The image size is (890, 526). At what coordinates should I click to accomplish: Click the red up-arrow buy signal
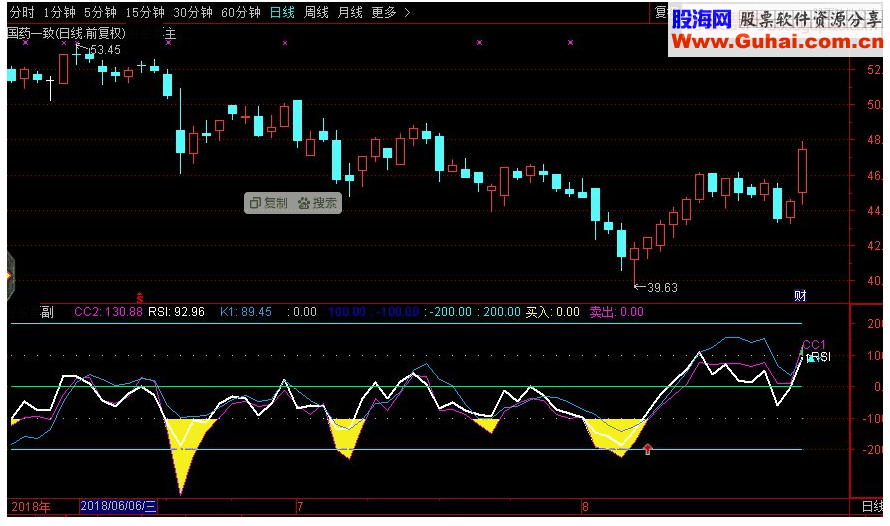pyautogui.click(x=648, y=449)
